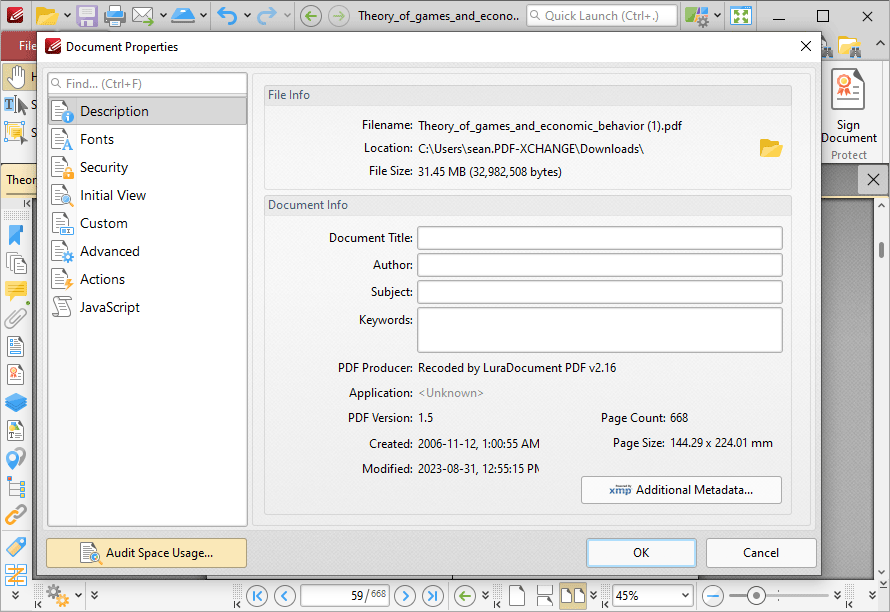Click the Open folder toolbar icon
This screenshot has width=890, height=612.
coord(47,16)
